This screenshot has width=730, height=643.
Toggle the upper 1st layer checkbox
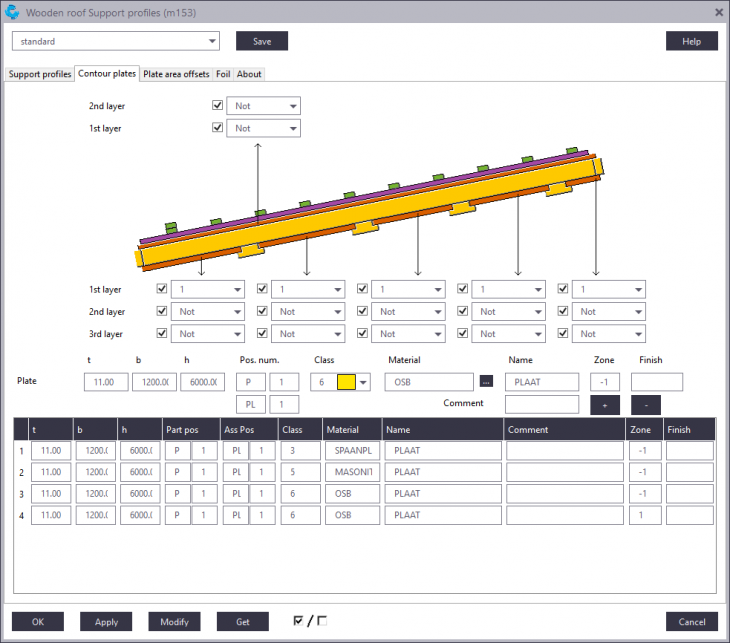(x=217, y=128)
